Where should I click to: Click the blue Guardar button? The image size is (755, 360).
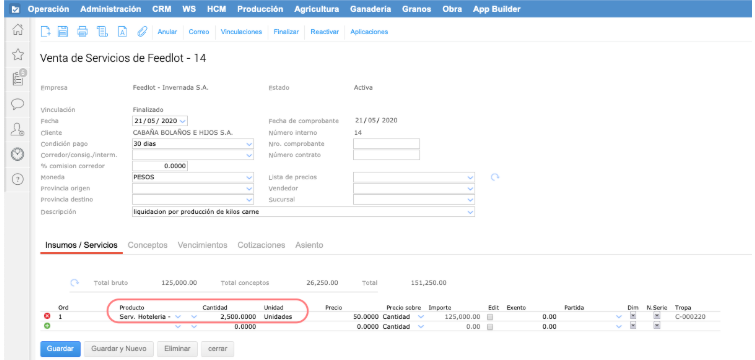[60, 348]
